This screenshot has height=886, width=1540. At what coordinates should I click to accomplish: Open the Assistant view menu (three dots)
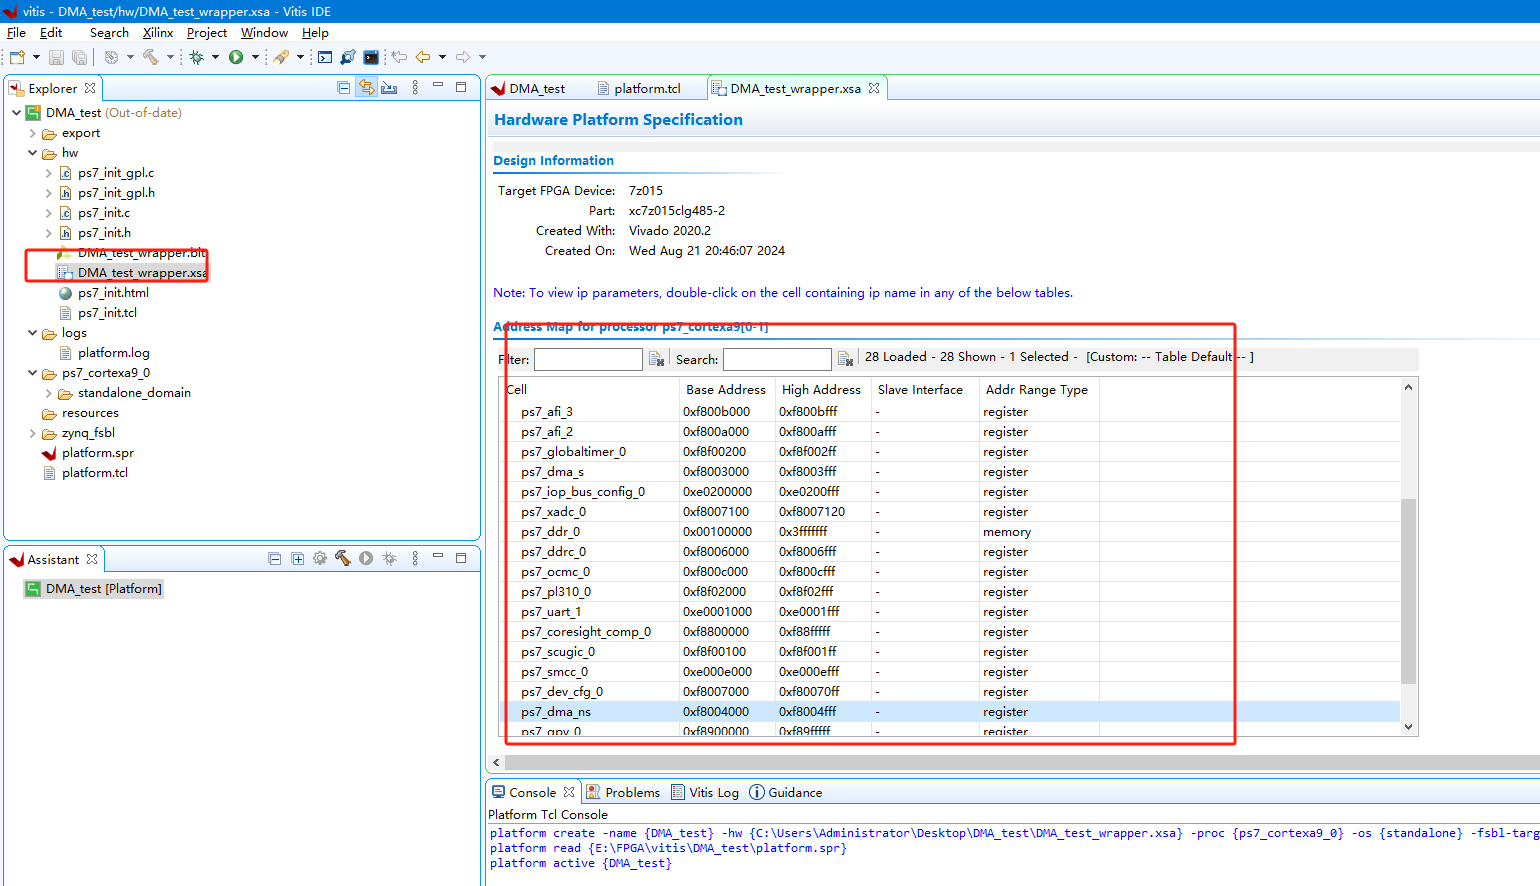(x=415, y=559)
